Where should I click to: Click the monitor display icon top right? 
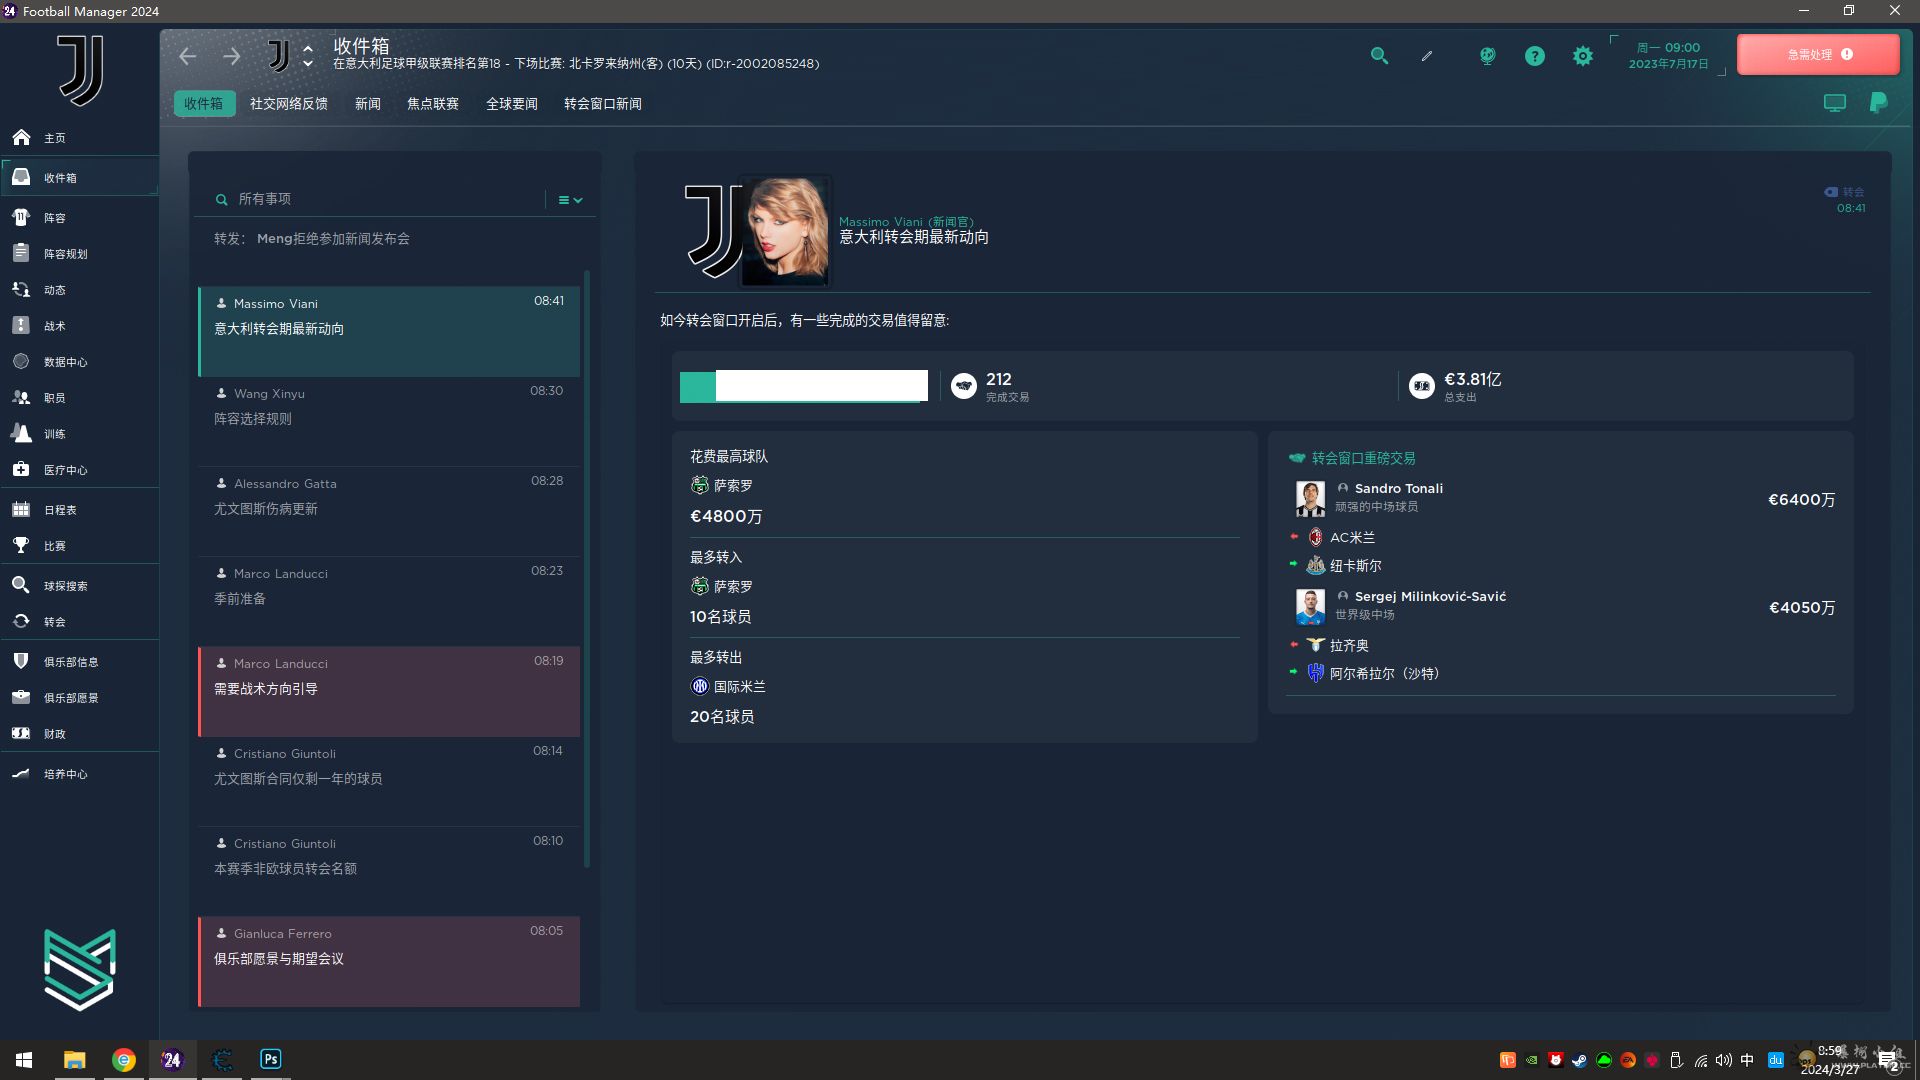(x=1834, y=103)
